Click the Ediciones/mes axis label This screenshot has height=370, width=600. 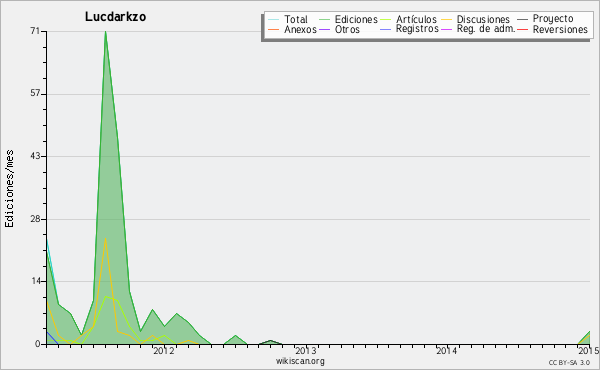(9, 189)
